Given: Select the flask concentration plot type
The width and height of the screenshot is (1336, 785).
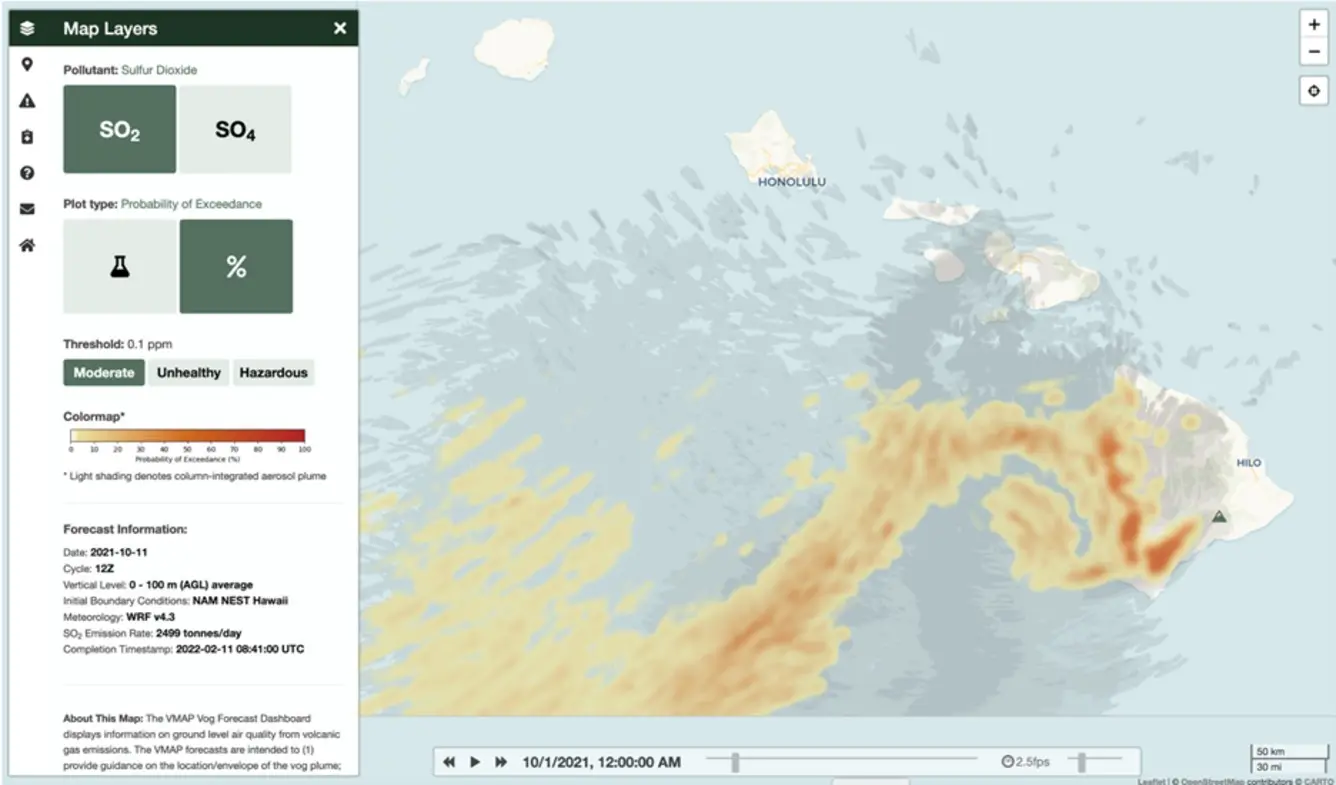Looking at the screenshot, I should 120,267.
